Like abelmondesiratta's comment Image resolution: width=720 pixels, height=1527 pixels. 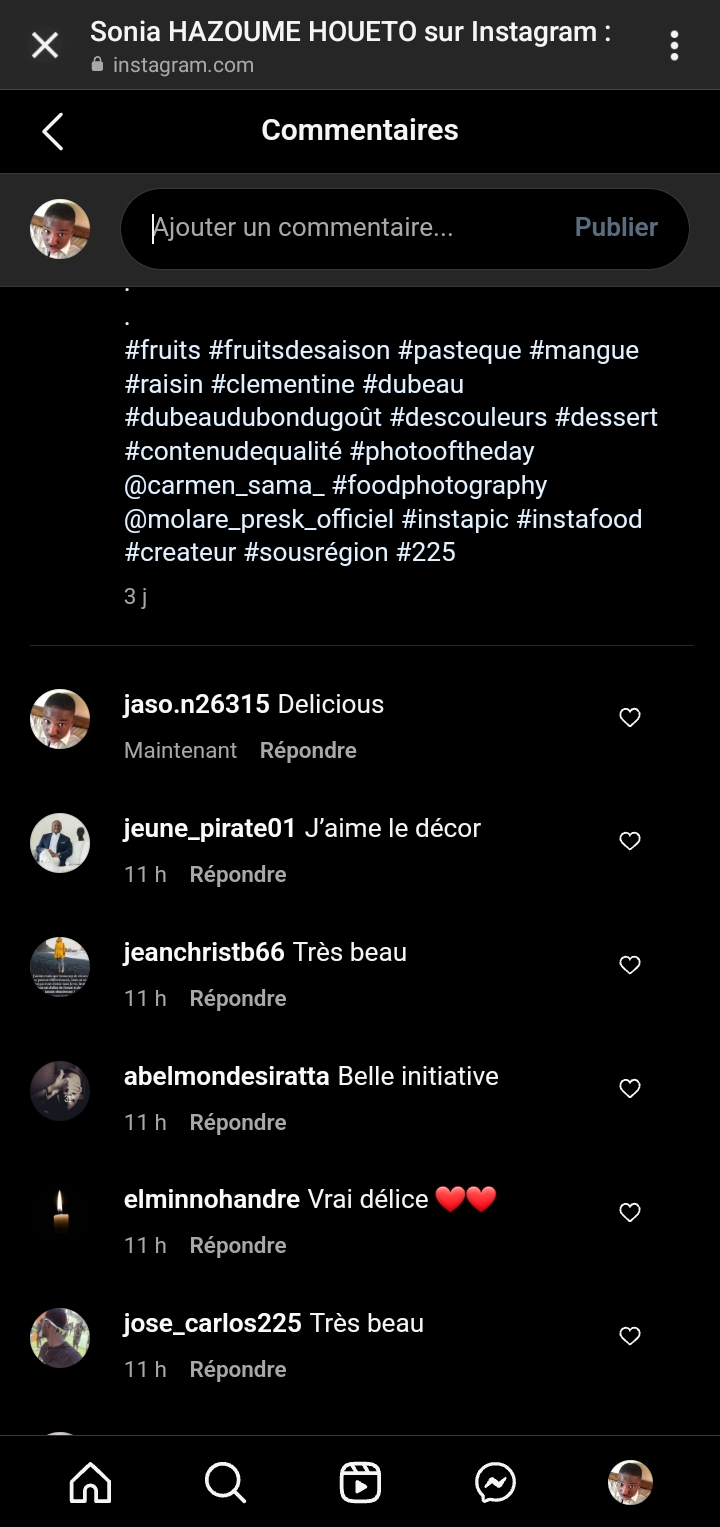[630, 1089]
